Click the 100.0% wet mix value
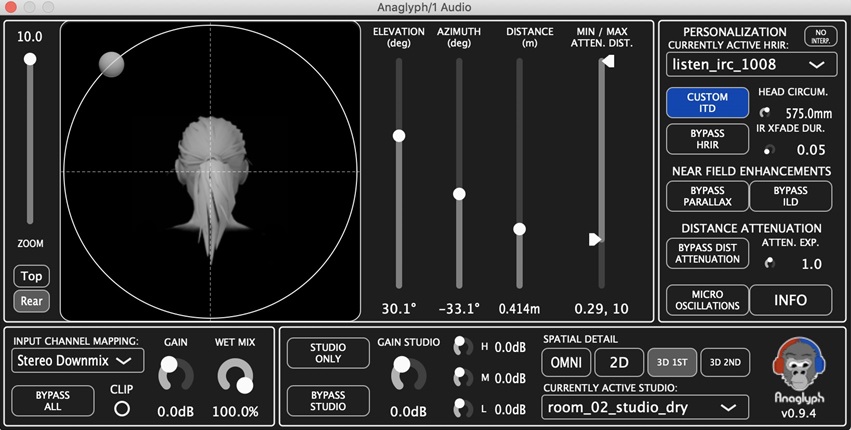This screenshot has height=430, width=851. [x=235, y=412]
